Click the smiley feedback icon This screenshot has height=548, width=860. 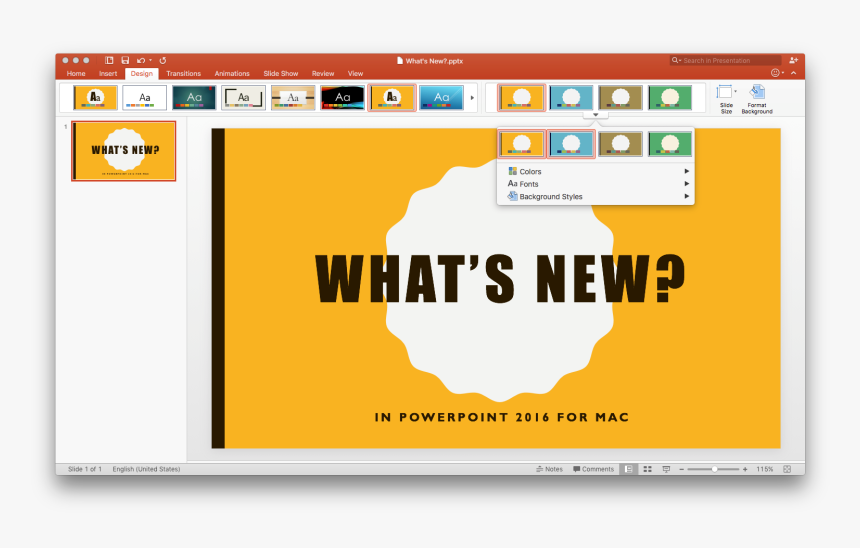point(775,73)
